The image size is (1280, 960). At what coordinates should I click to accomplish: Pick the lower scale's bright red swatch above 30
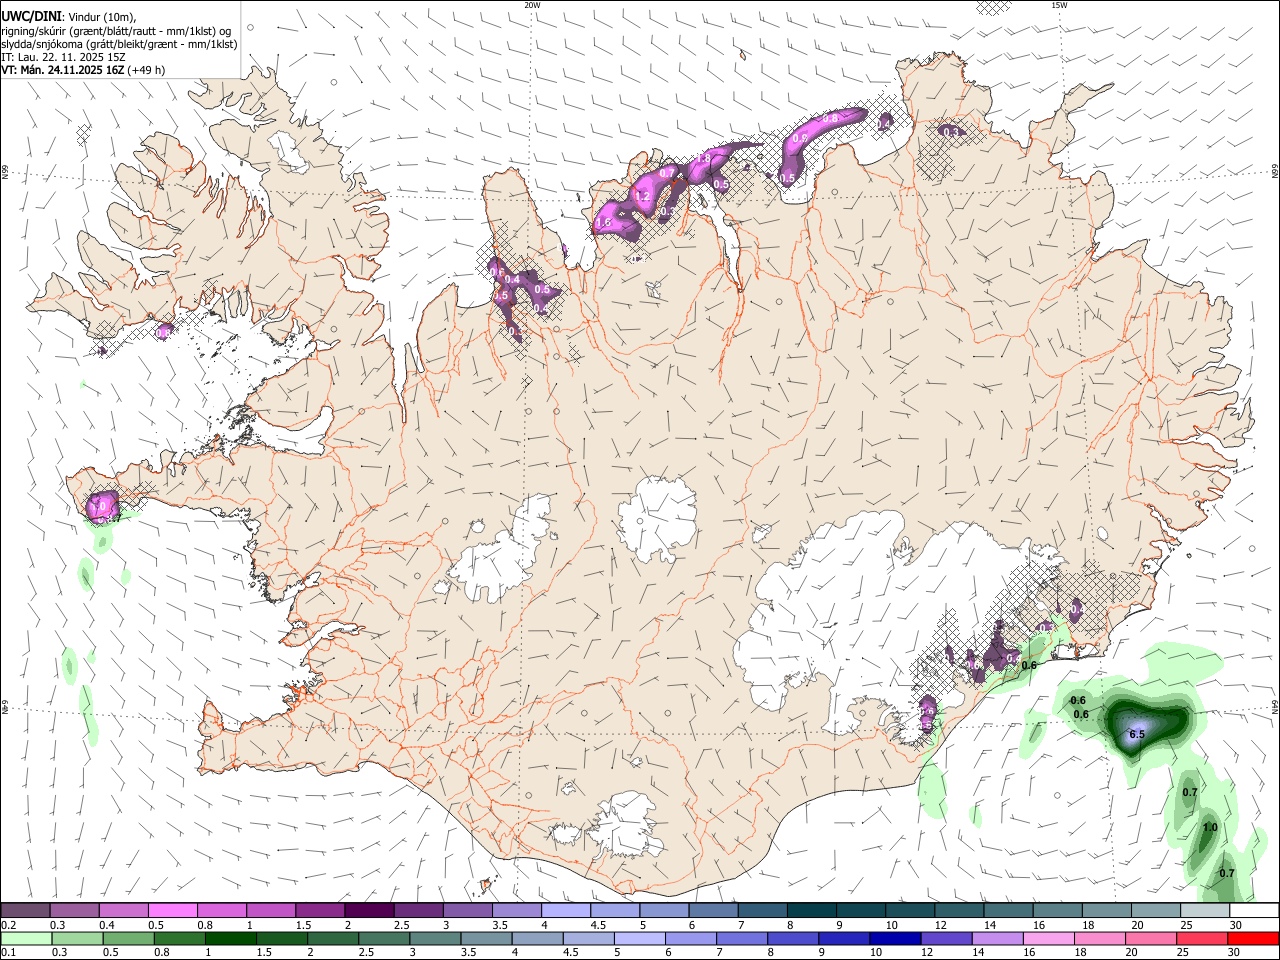click(1253, 938)
